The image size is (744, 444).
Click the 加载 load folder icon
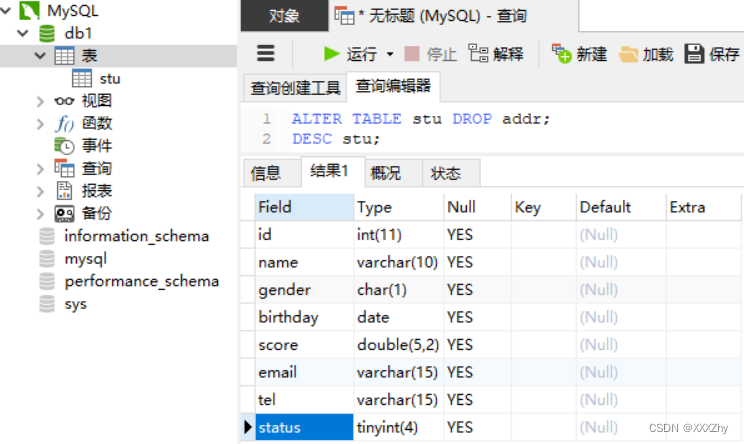[x=629, y=54]
